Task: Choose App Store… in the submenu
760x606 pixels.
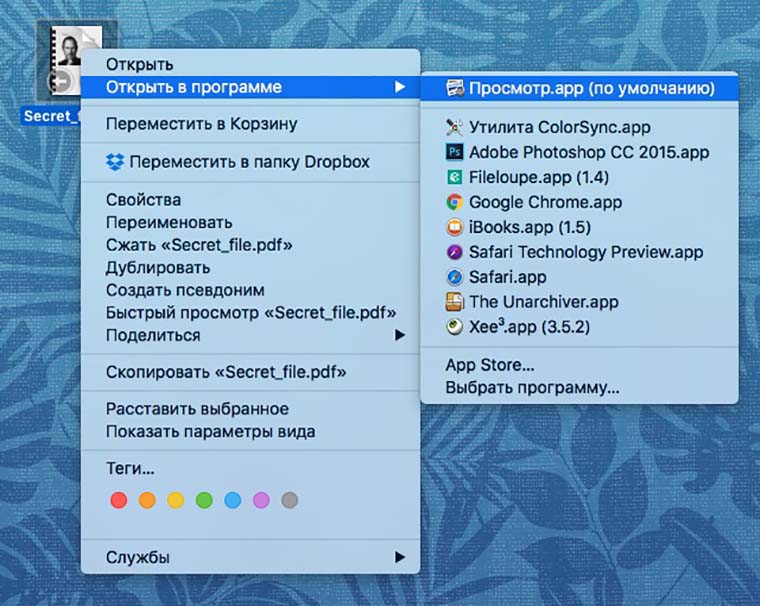Action: coord(579,365)
